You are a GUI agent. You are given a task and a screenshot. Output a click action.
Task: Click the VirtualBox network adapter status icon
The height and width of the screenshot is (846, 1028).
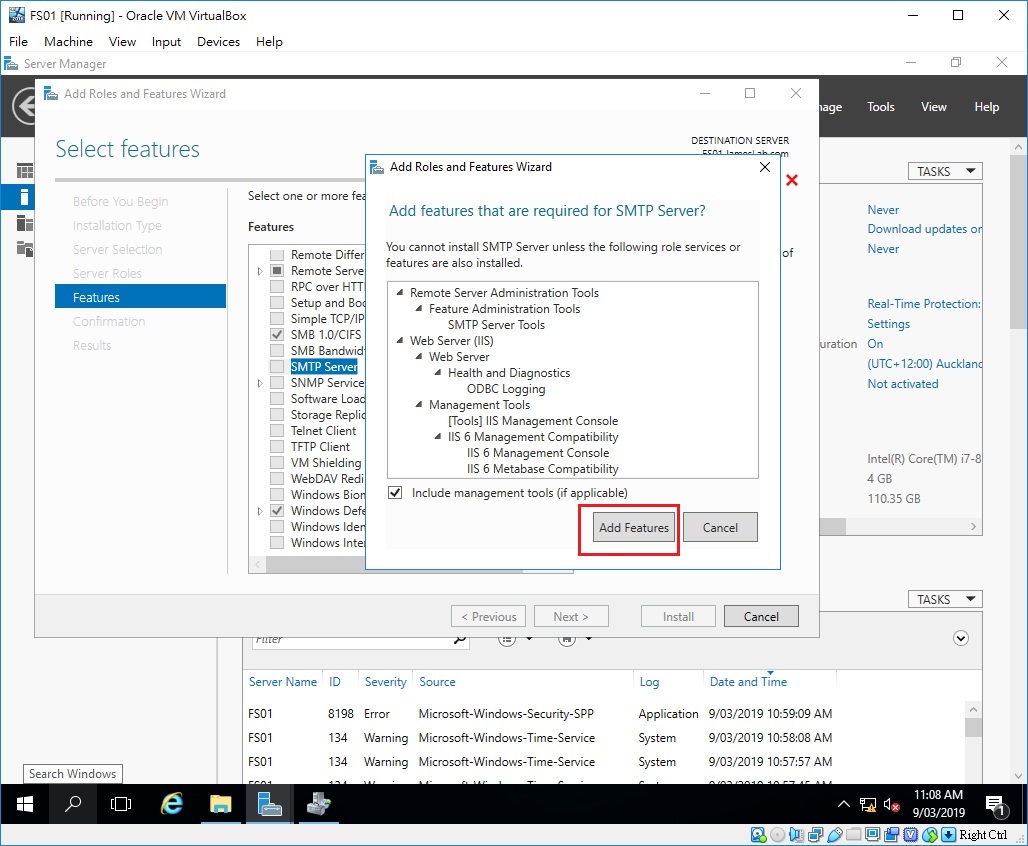point(816,834)
